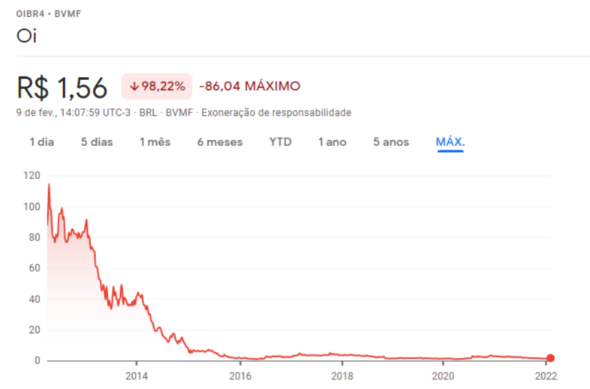Click the Oi company name heading
This screenshot has height=389, width=590.
(x=26, y=36)
